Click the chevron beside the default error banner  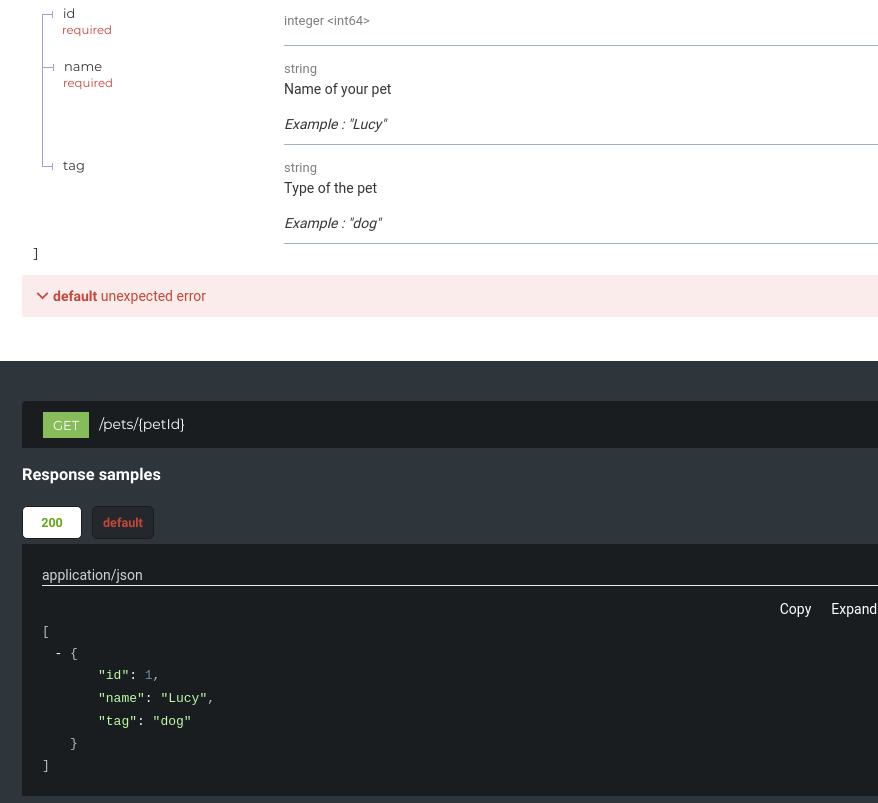[x=42, y=296]
